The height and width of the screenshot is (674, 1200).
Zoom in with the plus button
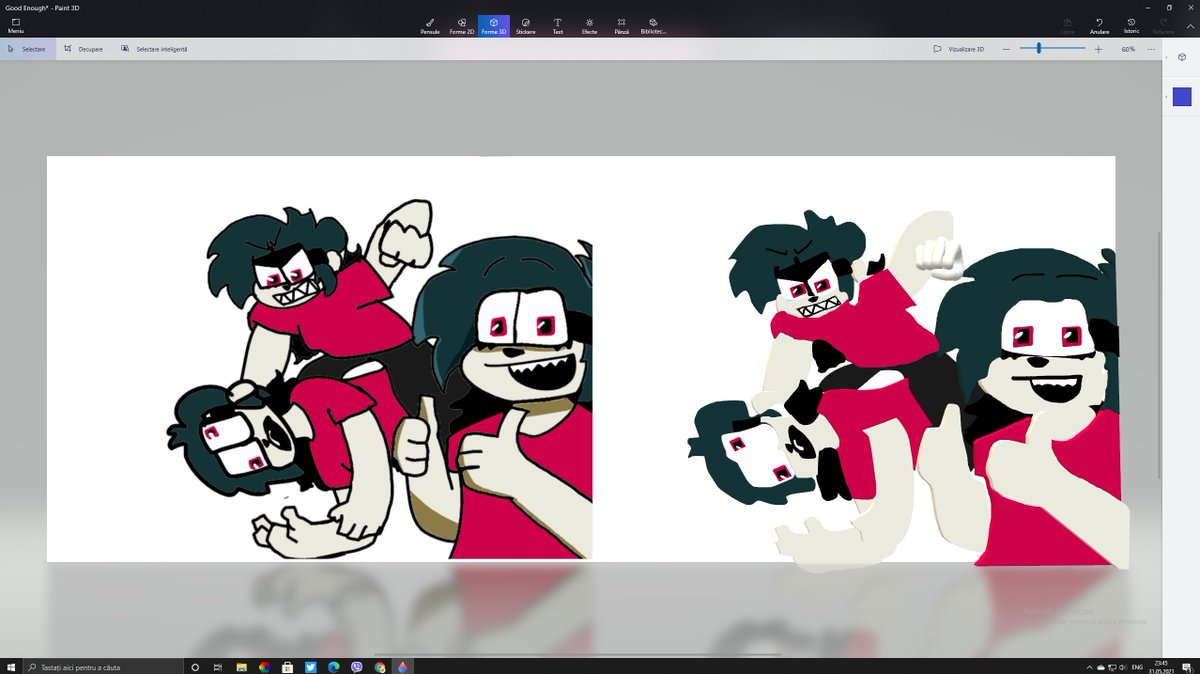1098,49
